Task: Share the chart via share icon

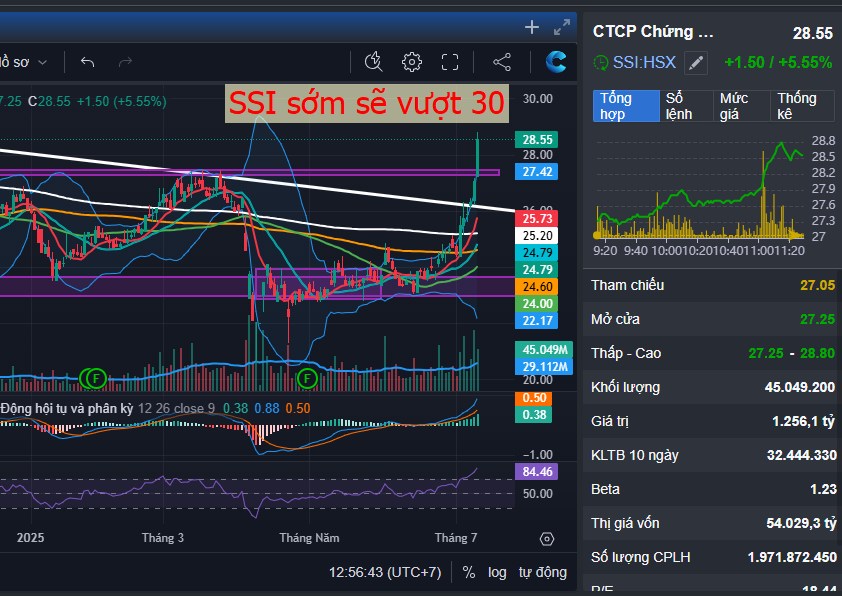Action: [x=502, y=62]
